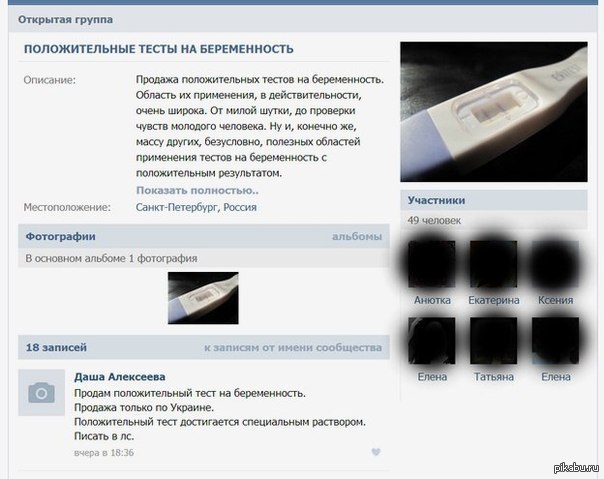Image resolution: width=604 pixels, height=479 pixels.
Task: Open the 18 записей wall header
Action: pyautogui.click(x=56, y=348)
